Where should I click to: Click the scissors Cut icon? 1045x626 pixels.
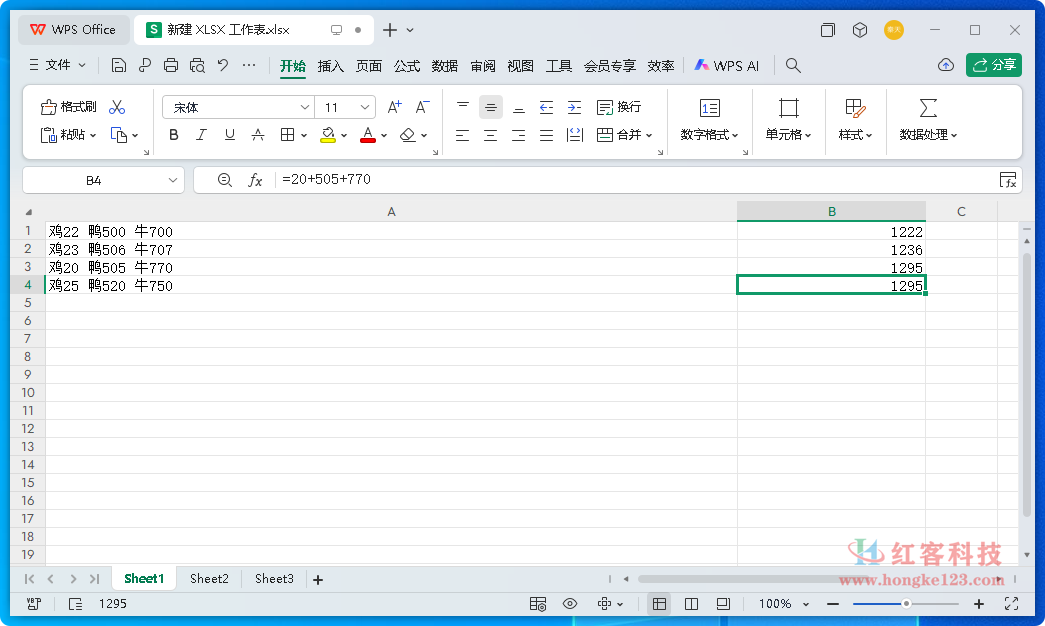coord(117,107)
